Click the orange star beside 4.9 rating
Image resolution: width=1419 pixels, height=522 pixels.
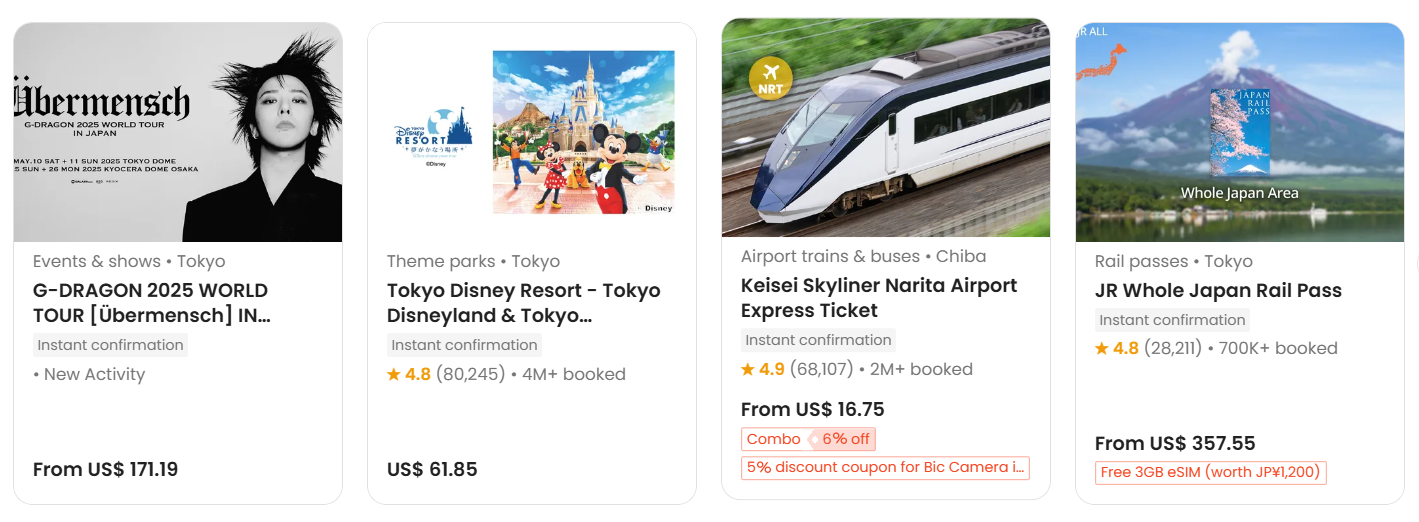(748, 370)
